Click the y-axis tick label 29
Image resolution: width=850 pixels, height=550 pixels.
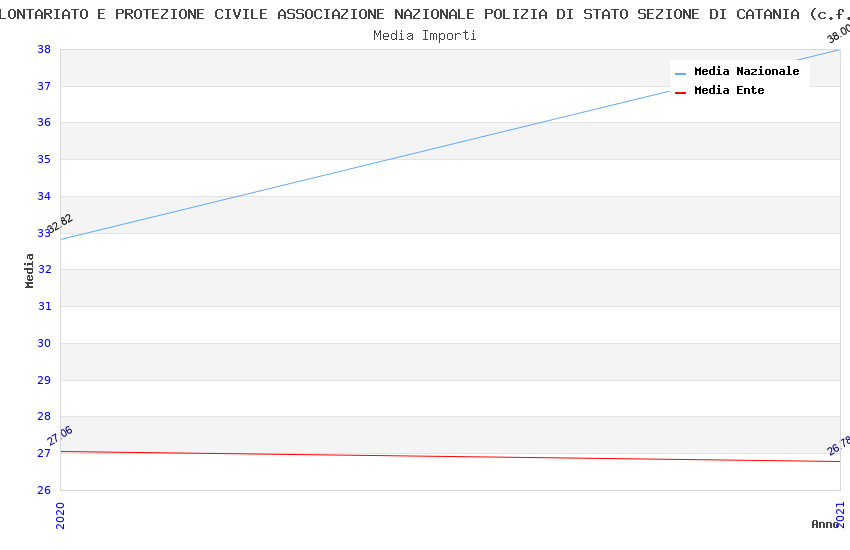[x=44, y=380]
